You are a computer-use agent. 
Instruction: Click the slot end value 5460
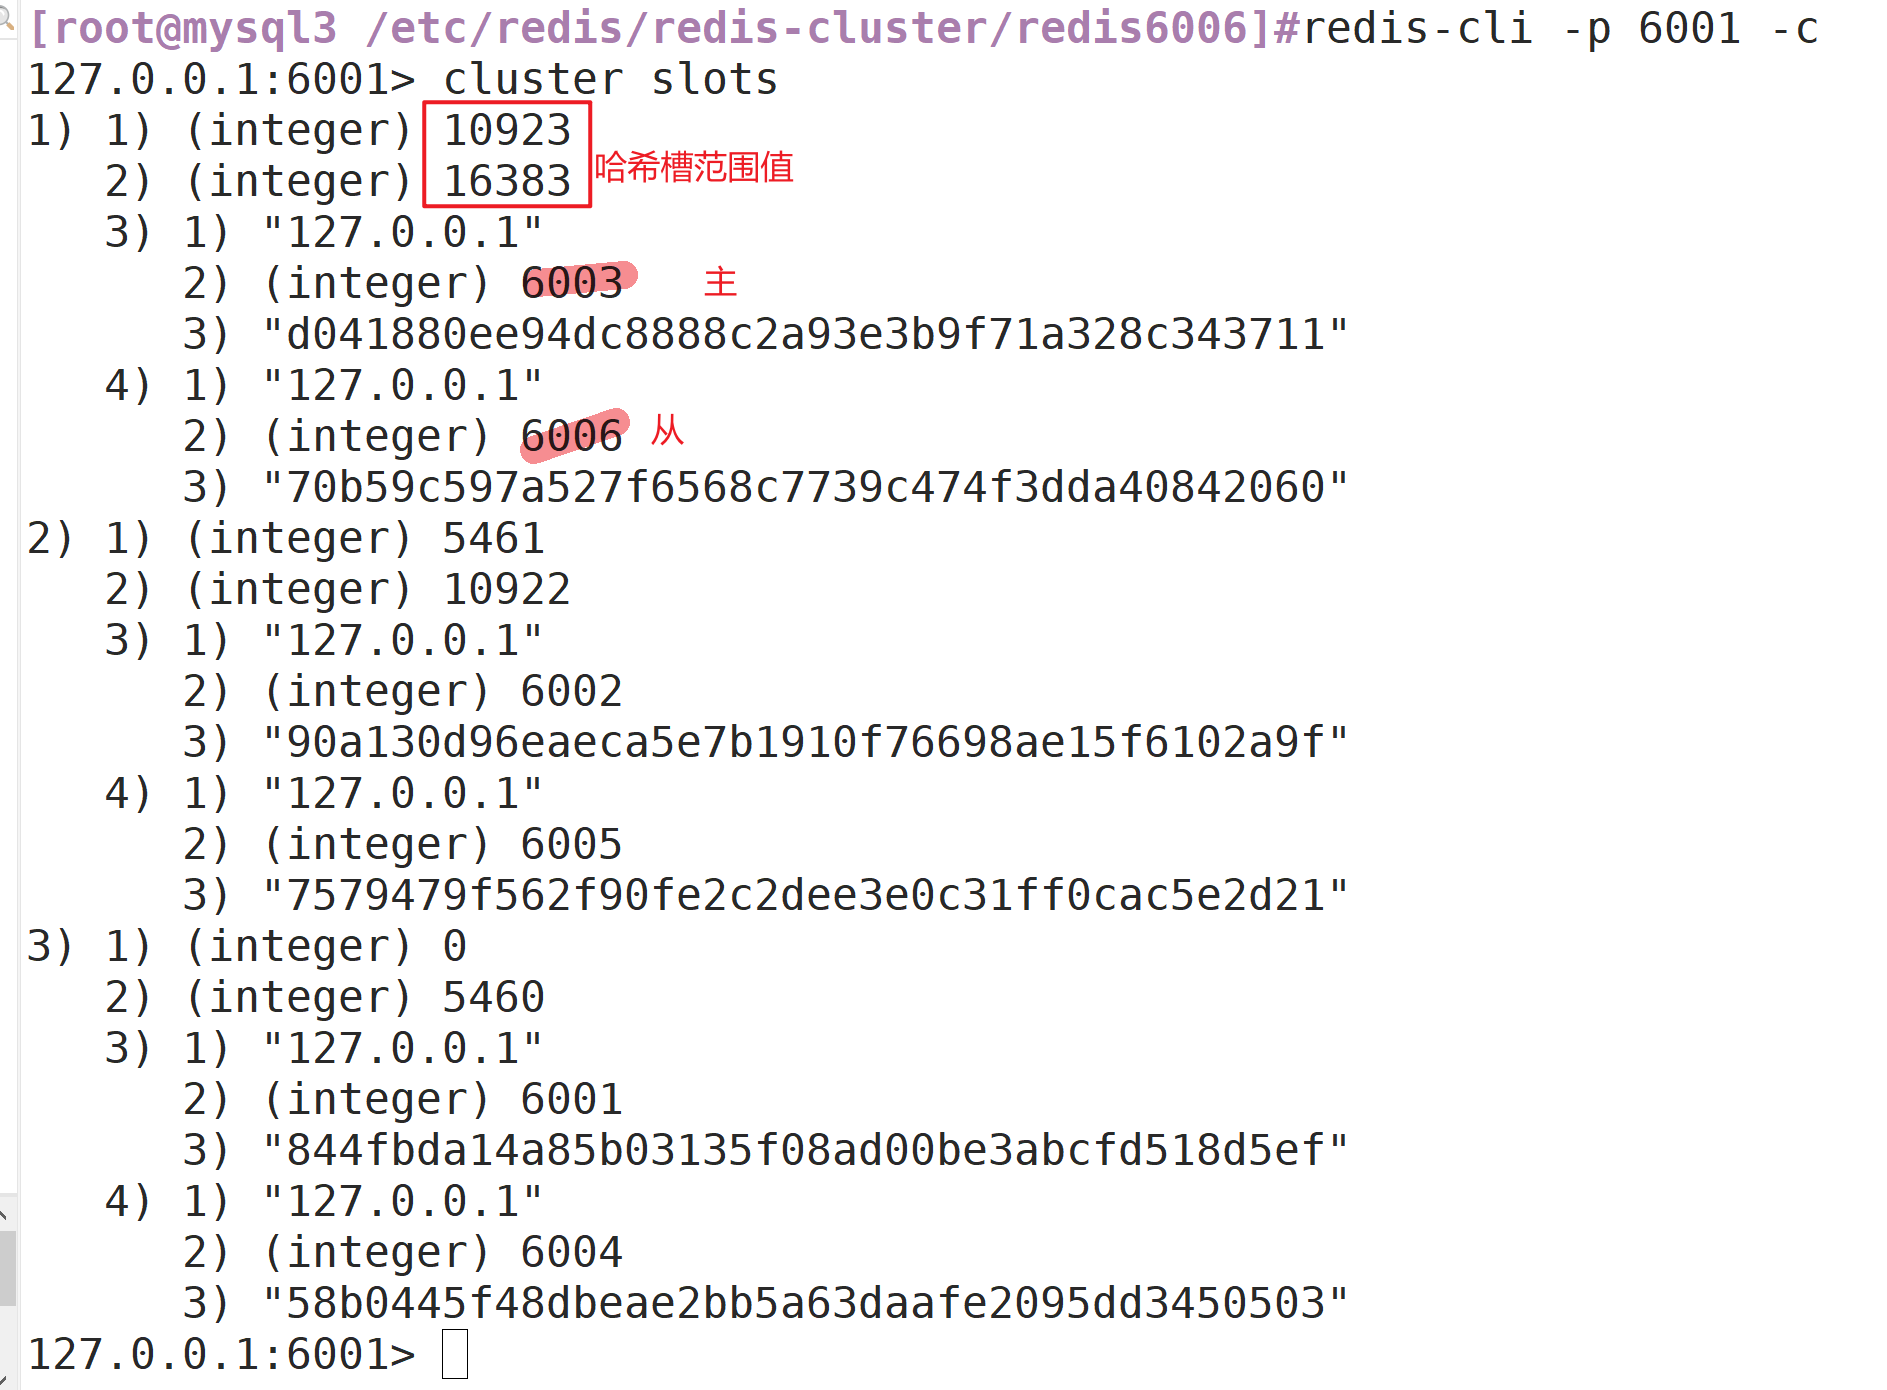click(x=494, y=997)
